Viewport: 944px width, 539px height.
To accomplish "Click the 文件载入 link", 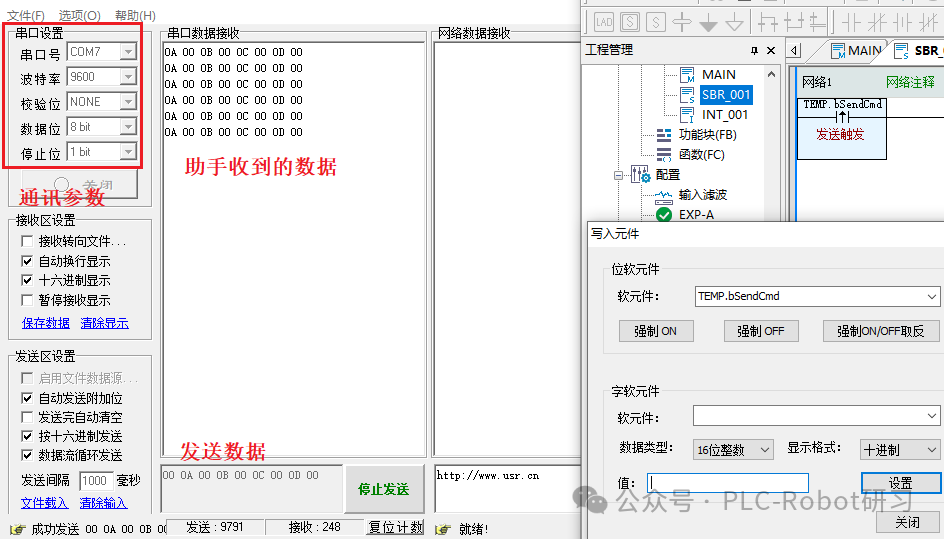I will tap(45, 502).
